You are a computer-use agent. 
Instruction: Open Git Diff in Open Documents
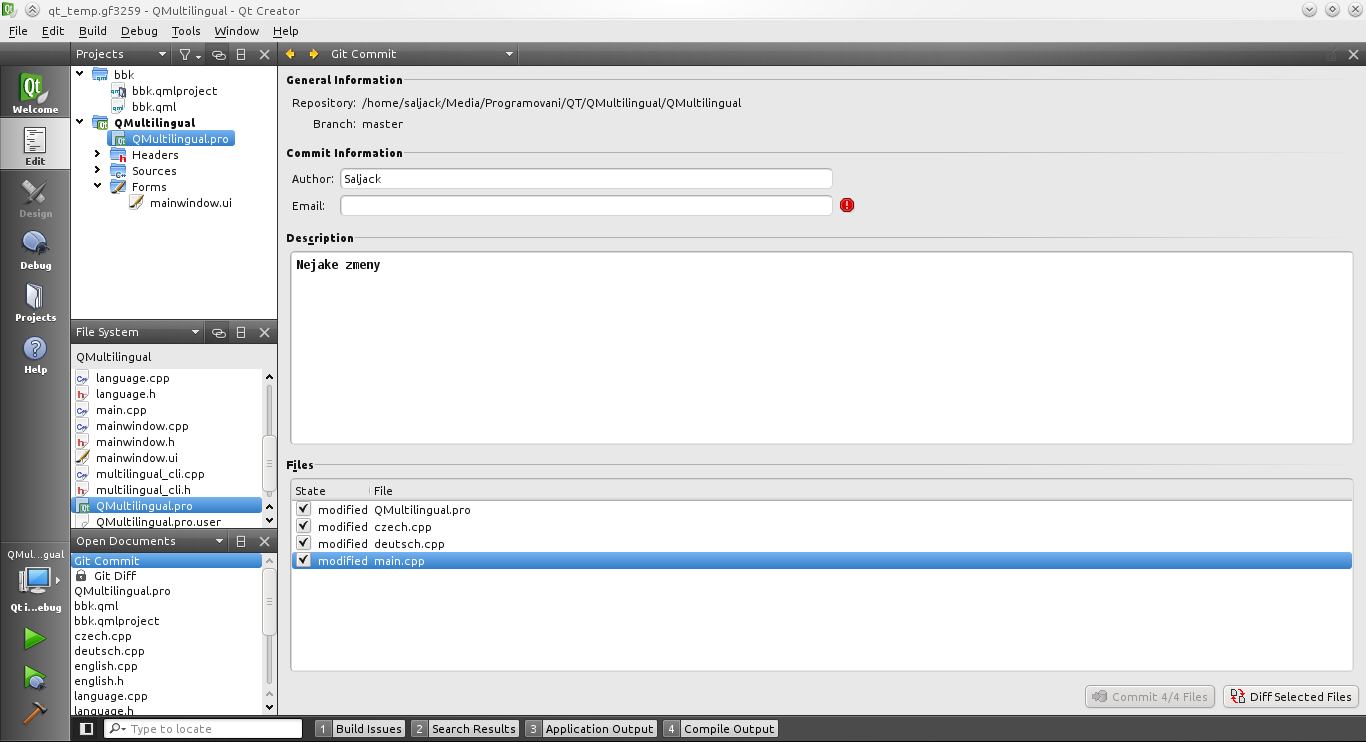[x=115, y=576]
